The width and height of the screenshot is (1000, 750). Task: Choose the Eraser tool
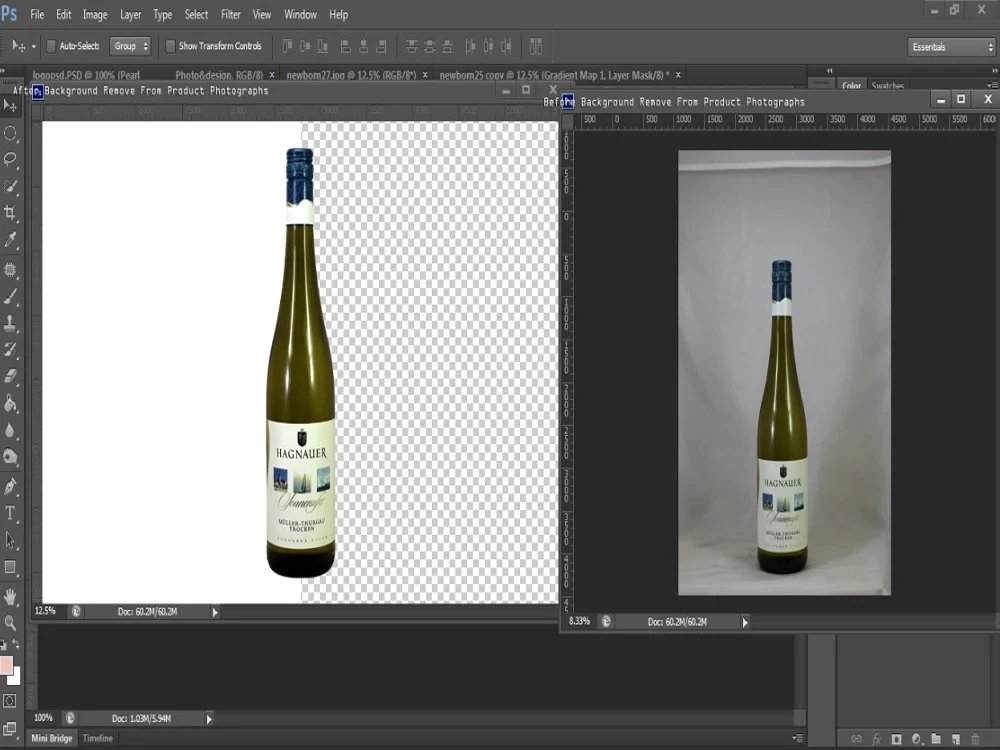[10, 376]
